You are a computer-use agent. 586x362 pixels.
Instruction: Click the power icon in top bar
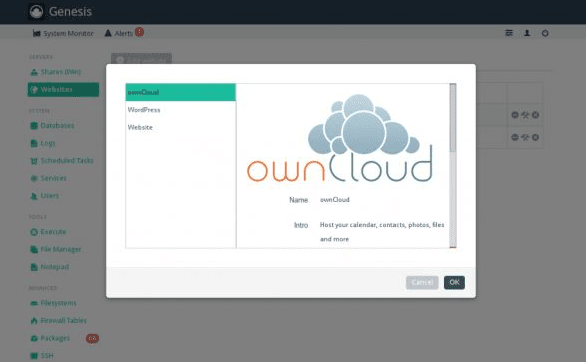click(545, 33)
